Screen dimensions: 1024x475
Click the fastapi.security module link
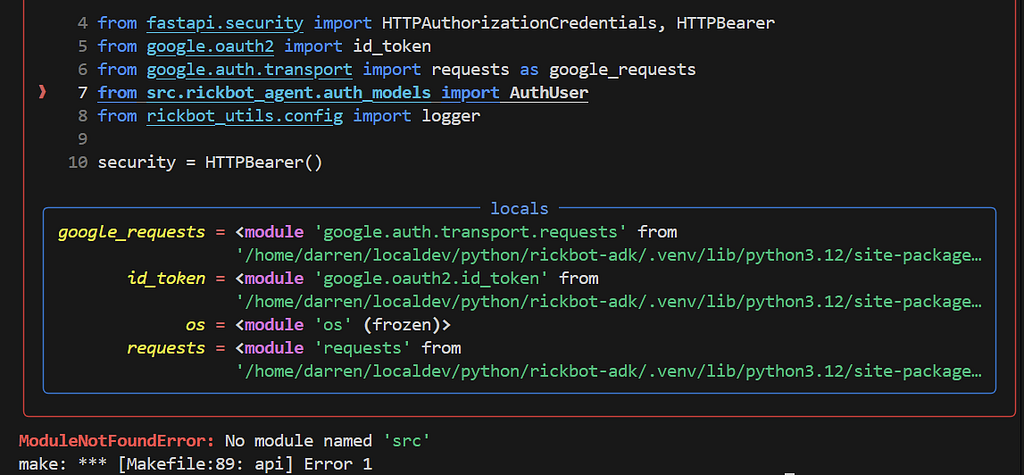(x=225, y=24)
